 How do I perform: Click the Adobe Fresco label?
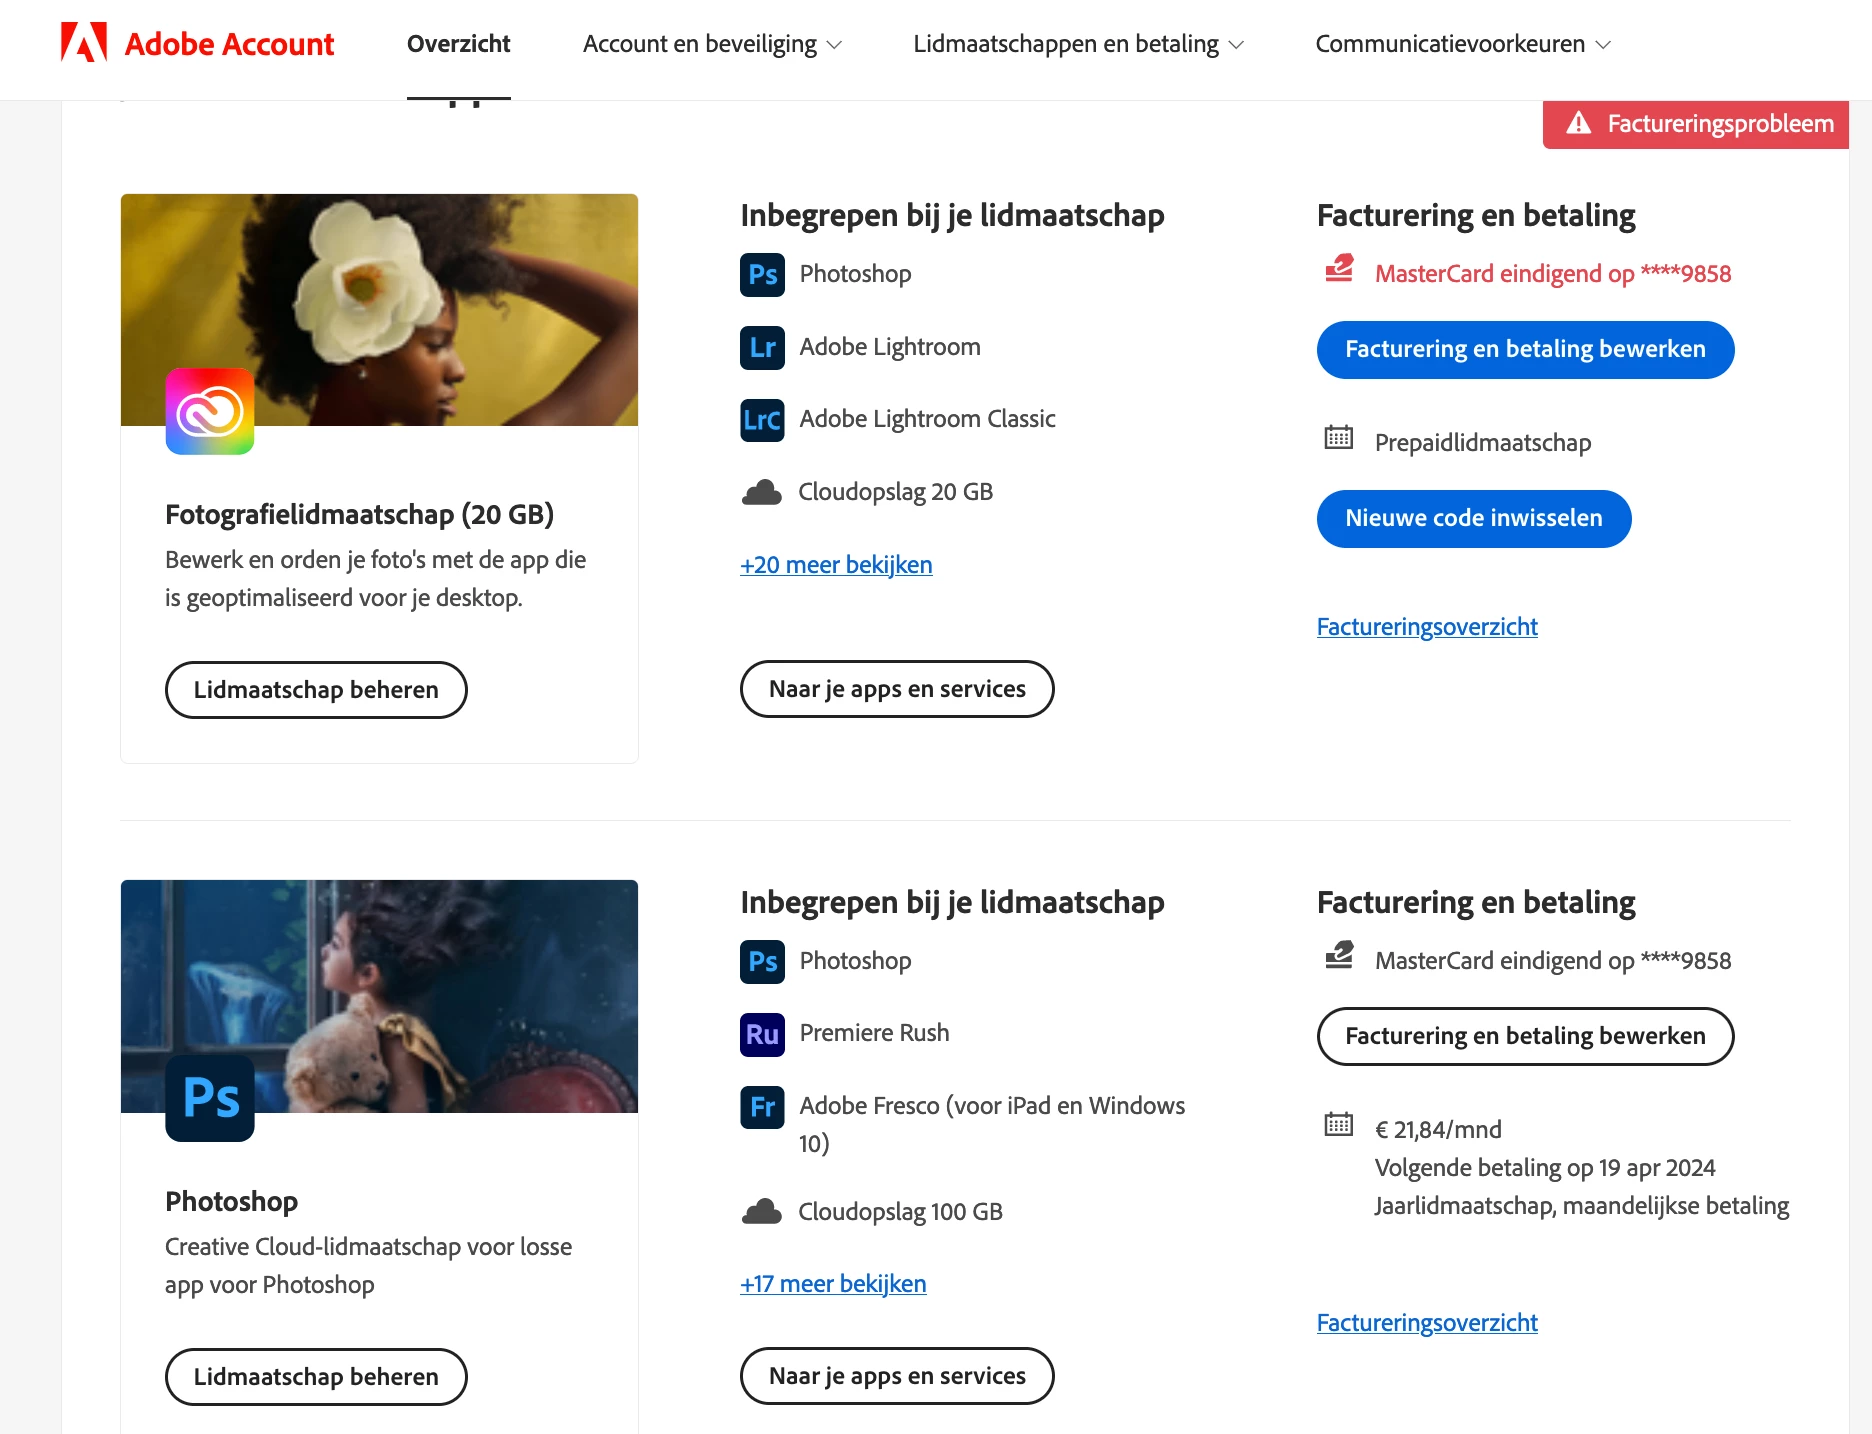pos(992,1124)
